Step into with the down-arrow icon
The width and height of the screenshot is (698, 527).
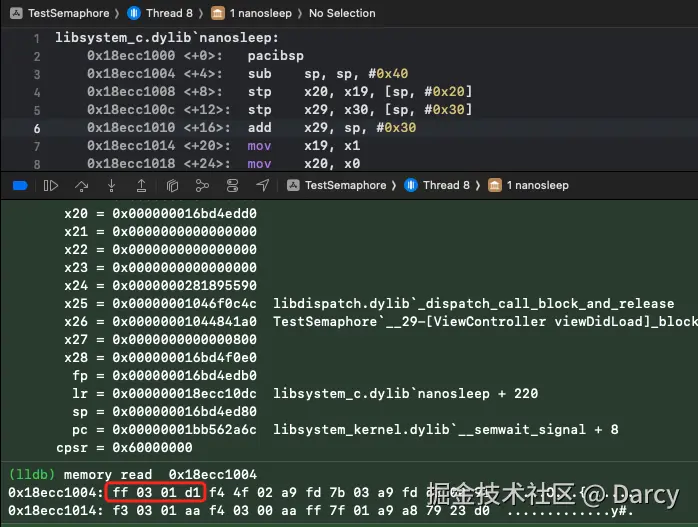tap(111, 186)
